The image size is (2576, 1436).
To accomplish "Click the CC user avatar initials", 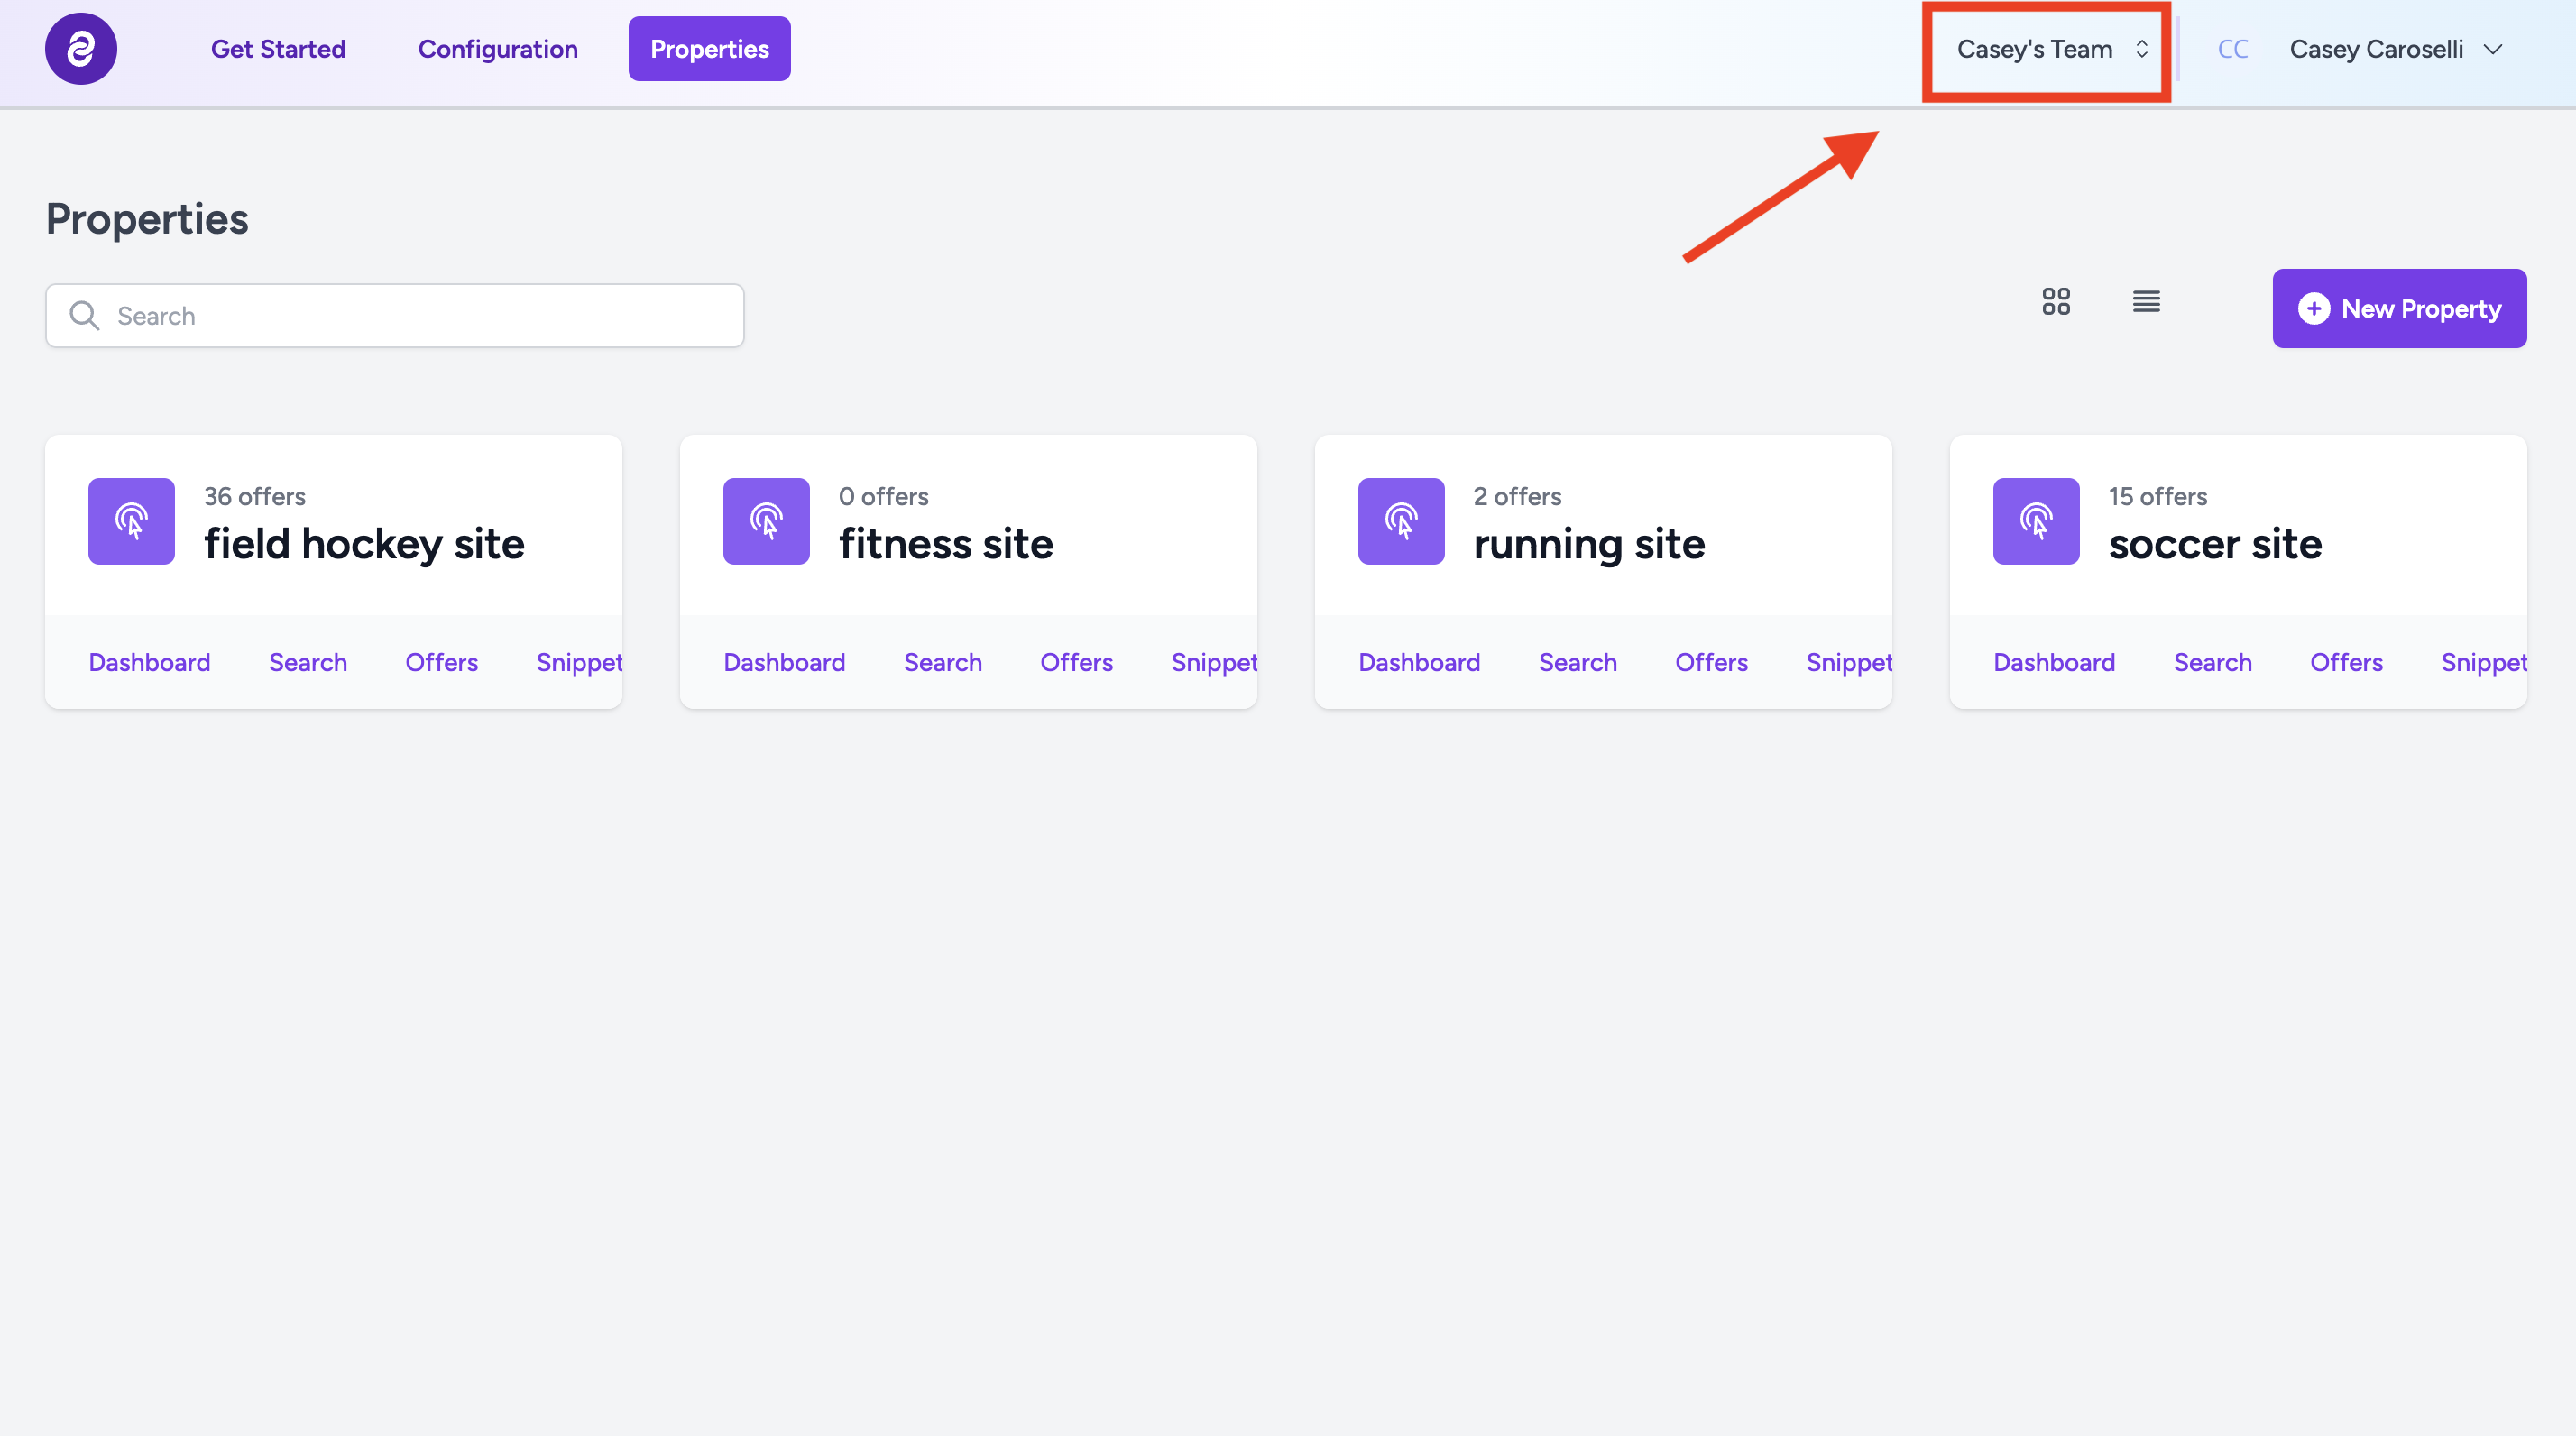I will 2233,49.
